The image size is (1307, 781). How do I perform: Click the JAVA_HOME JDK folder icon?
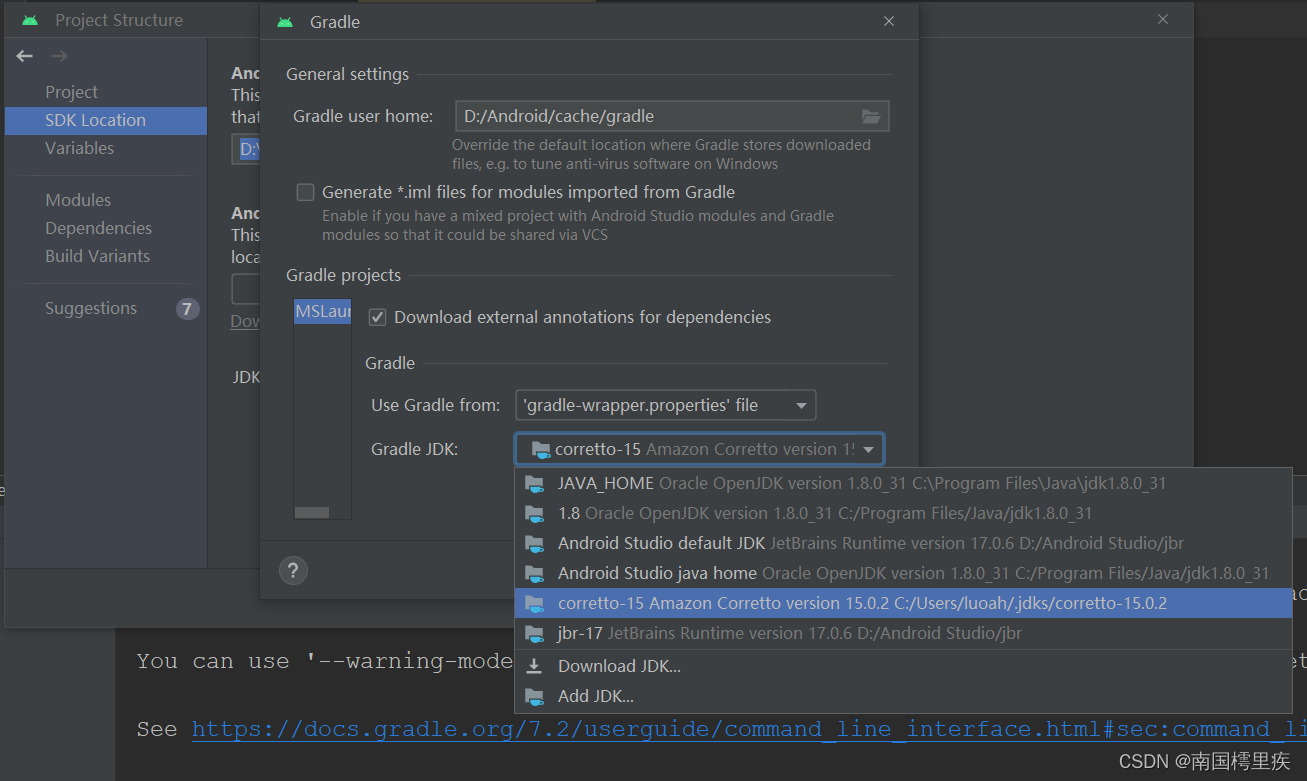tap(535, 484)
